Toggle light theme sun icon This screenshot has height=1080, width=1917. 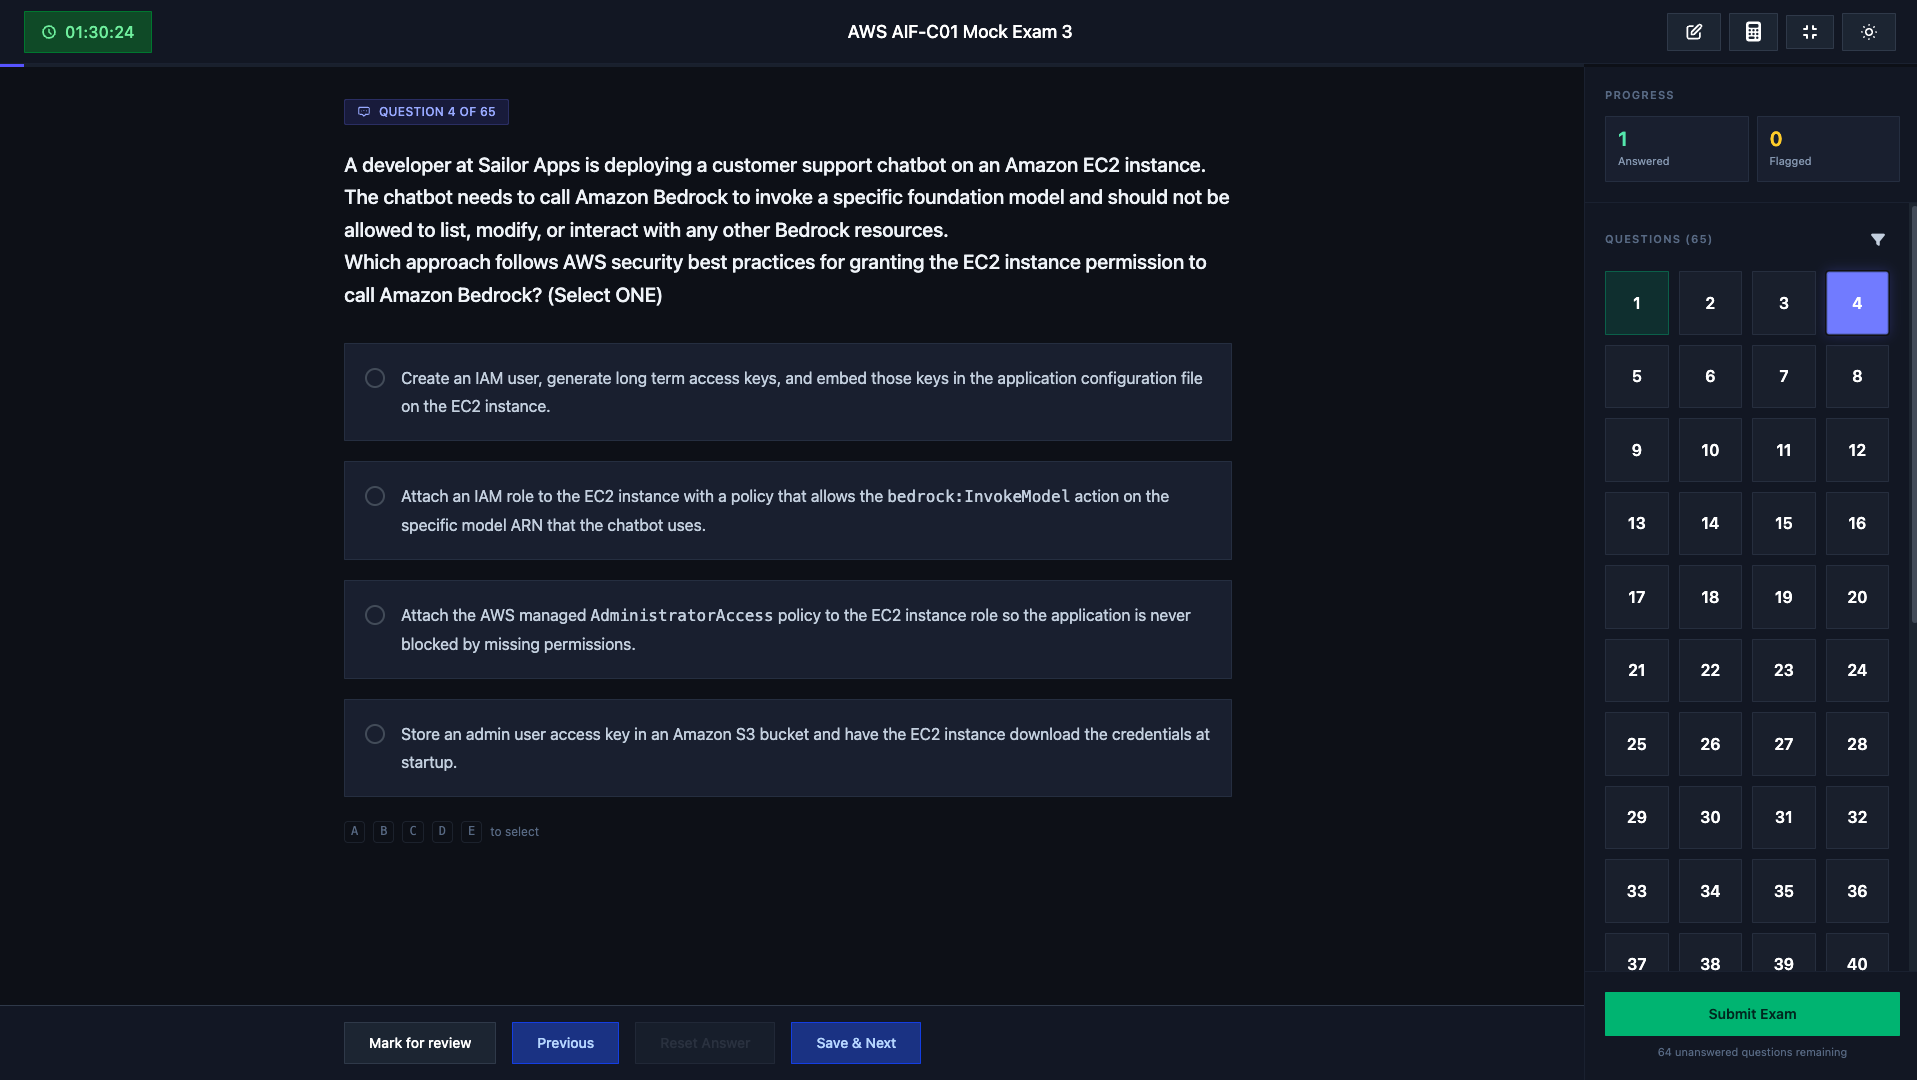[1868, 32]
